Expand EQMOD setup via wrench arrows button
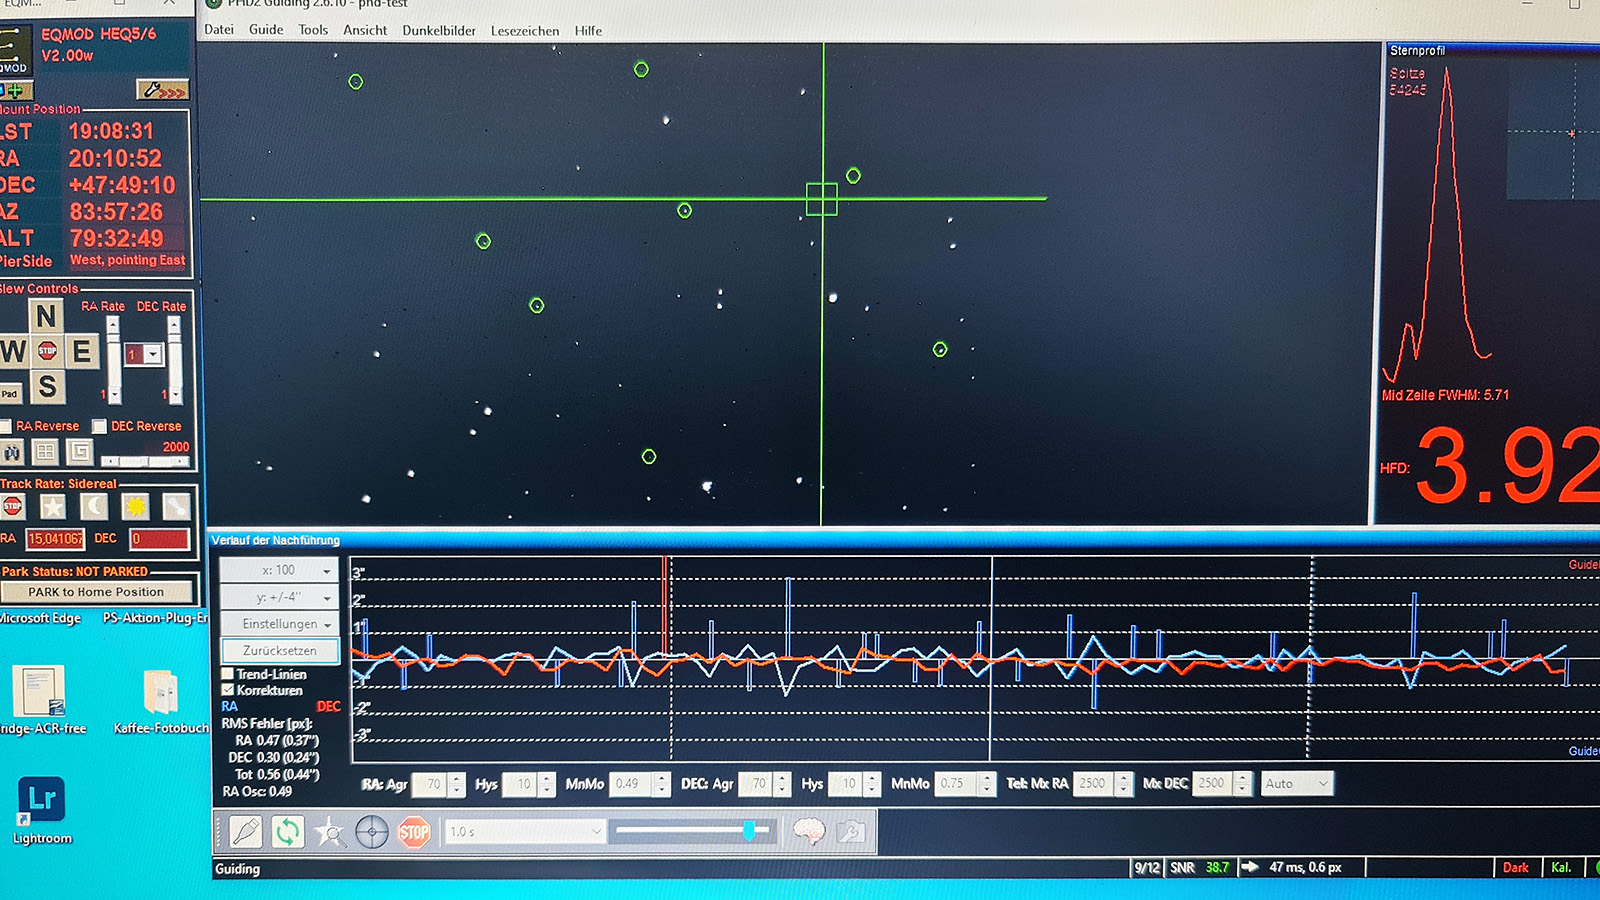This screenshot has width=1600, height=900. point(162,90)
